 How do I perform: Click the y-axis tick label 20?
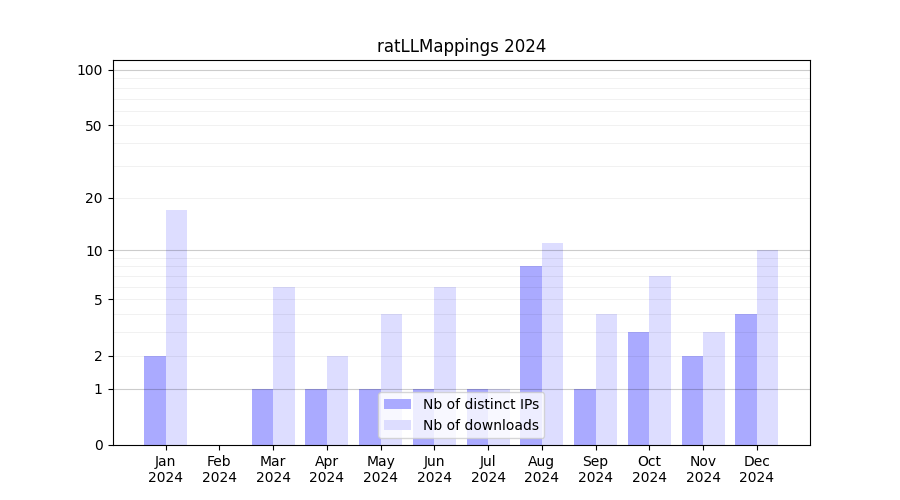coord(94,198)
